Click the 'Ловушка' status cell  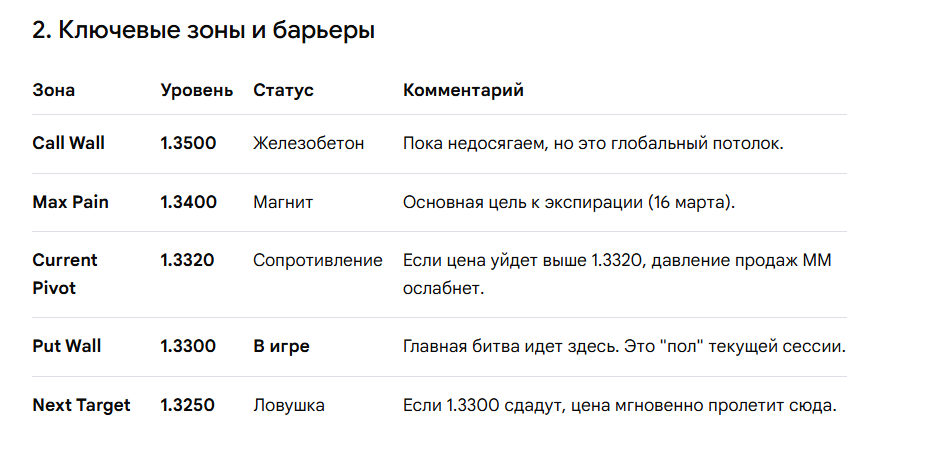[x=288, y=405]
